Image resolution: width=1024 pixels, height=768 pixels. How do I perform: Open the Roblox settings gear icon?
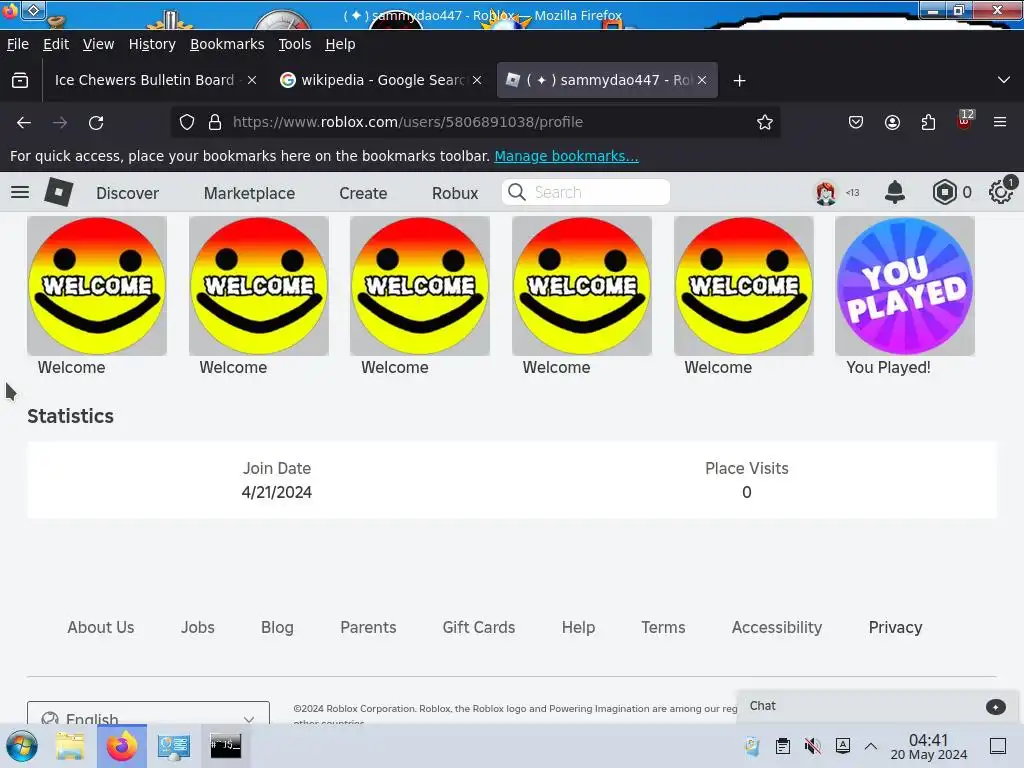coord(1000,192)
